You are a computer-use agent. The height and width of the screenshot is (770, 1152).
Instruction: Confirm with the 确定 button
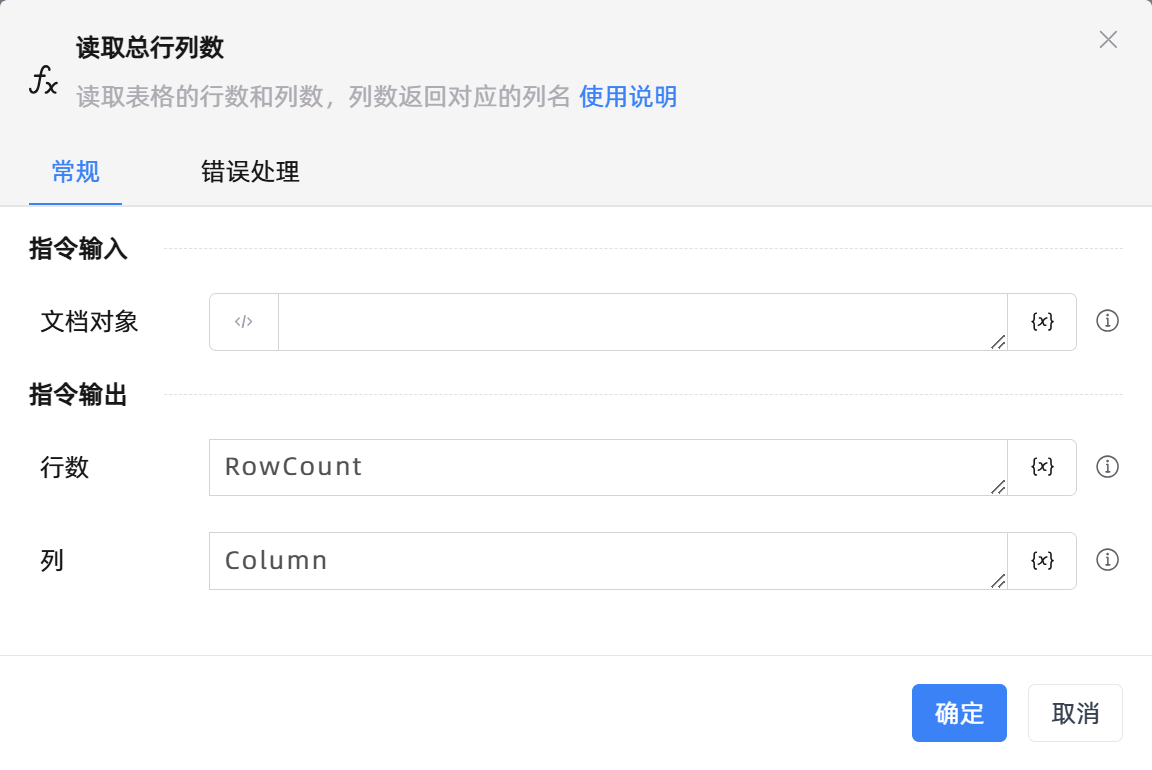959,713
